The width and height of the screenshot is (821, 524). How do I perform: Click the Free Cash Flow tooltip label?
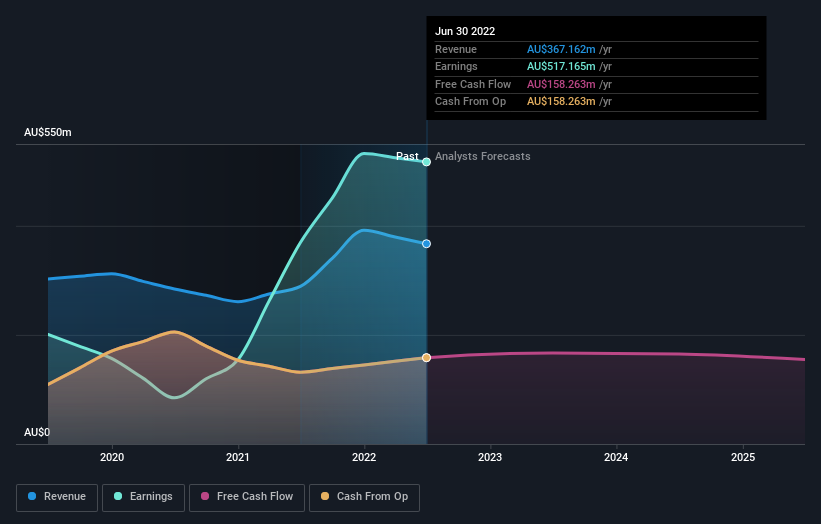[x=473, y=84]
